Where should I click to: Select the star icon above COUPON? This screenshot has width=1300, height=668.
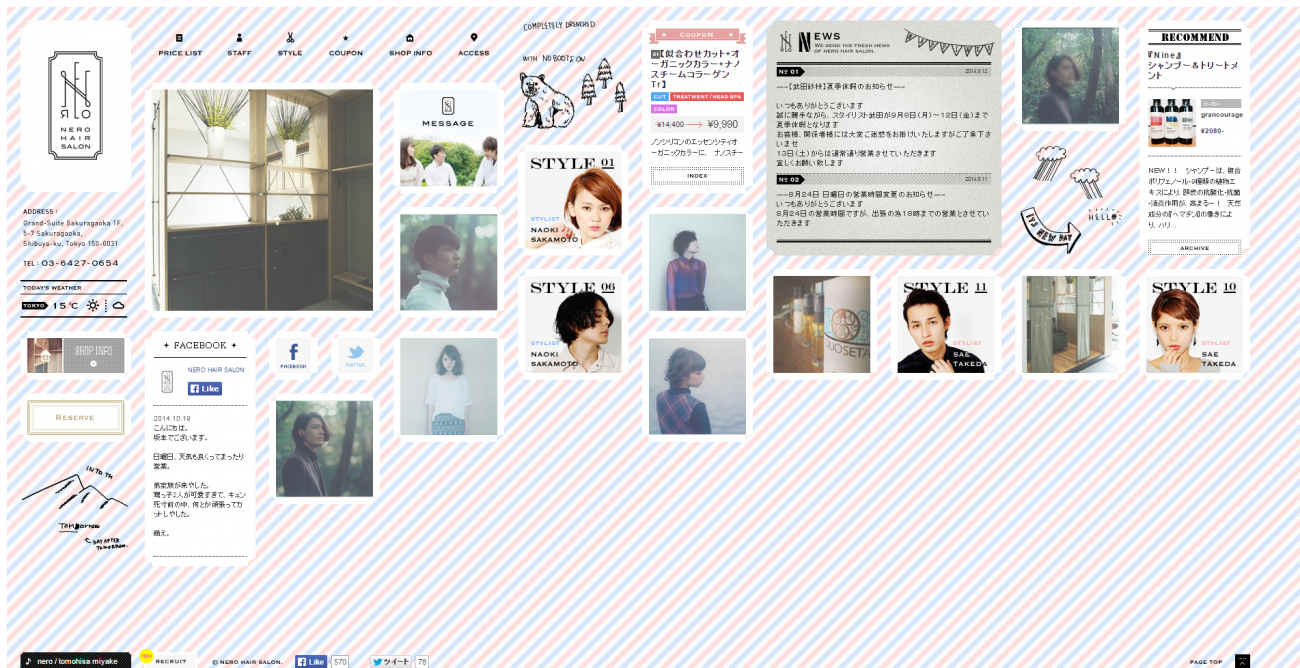pyautogui.click(x=345, y=38)
